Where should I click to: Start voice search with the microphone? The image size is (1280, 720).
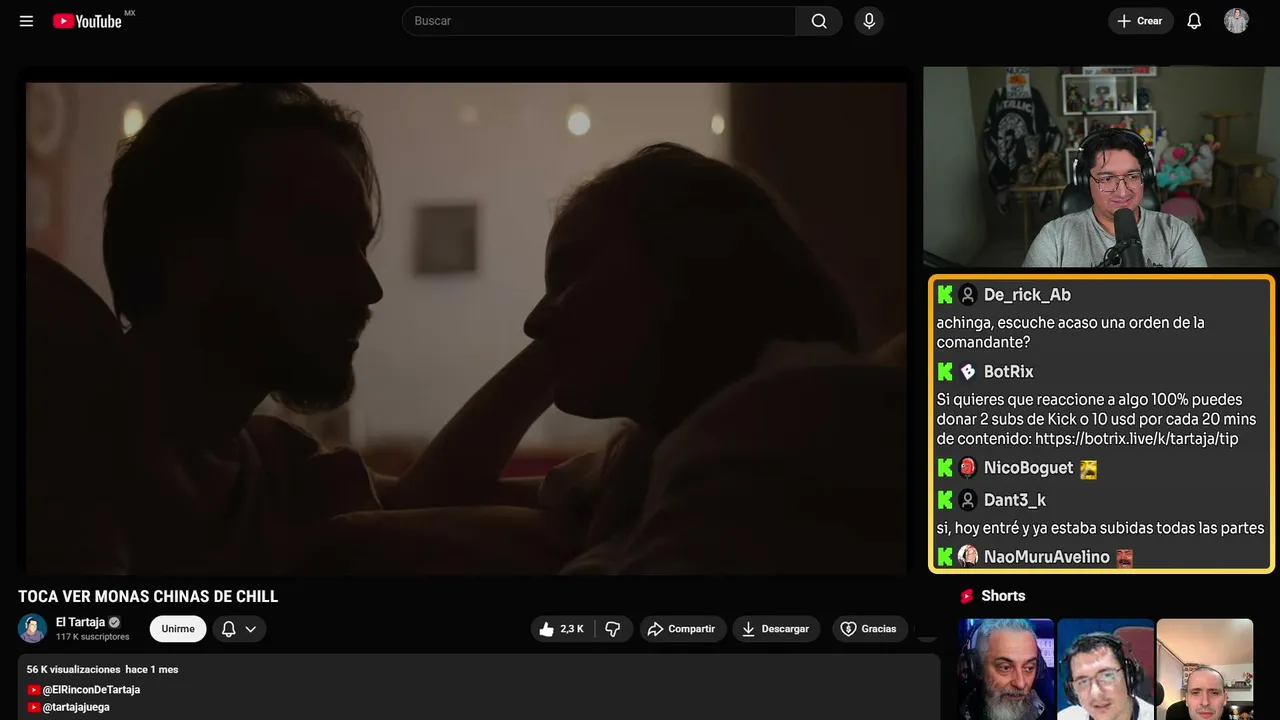[x=869, y=21]
